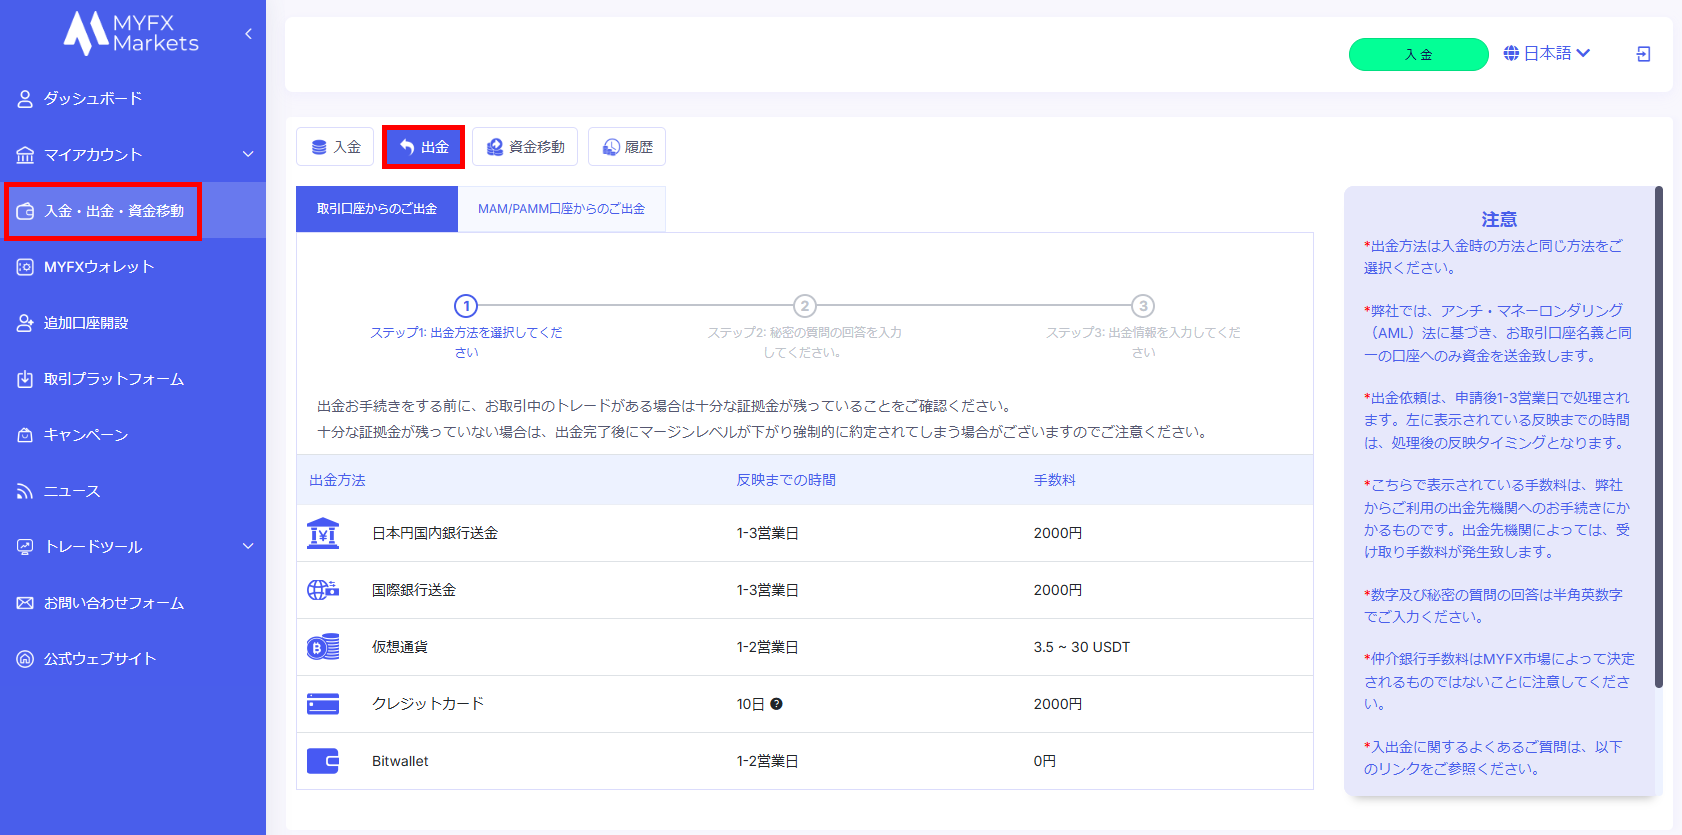Click the 反映までの時間 column header
This screenshot has width=1682, height=835.
coord(786,480)
